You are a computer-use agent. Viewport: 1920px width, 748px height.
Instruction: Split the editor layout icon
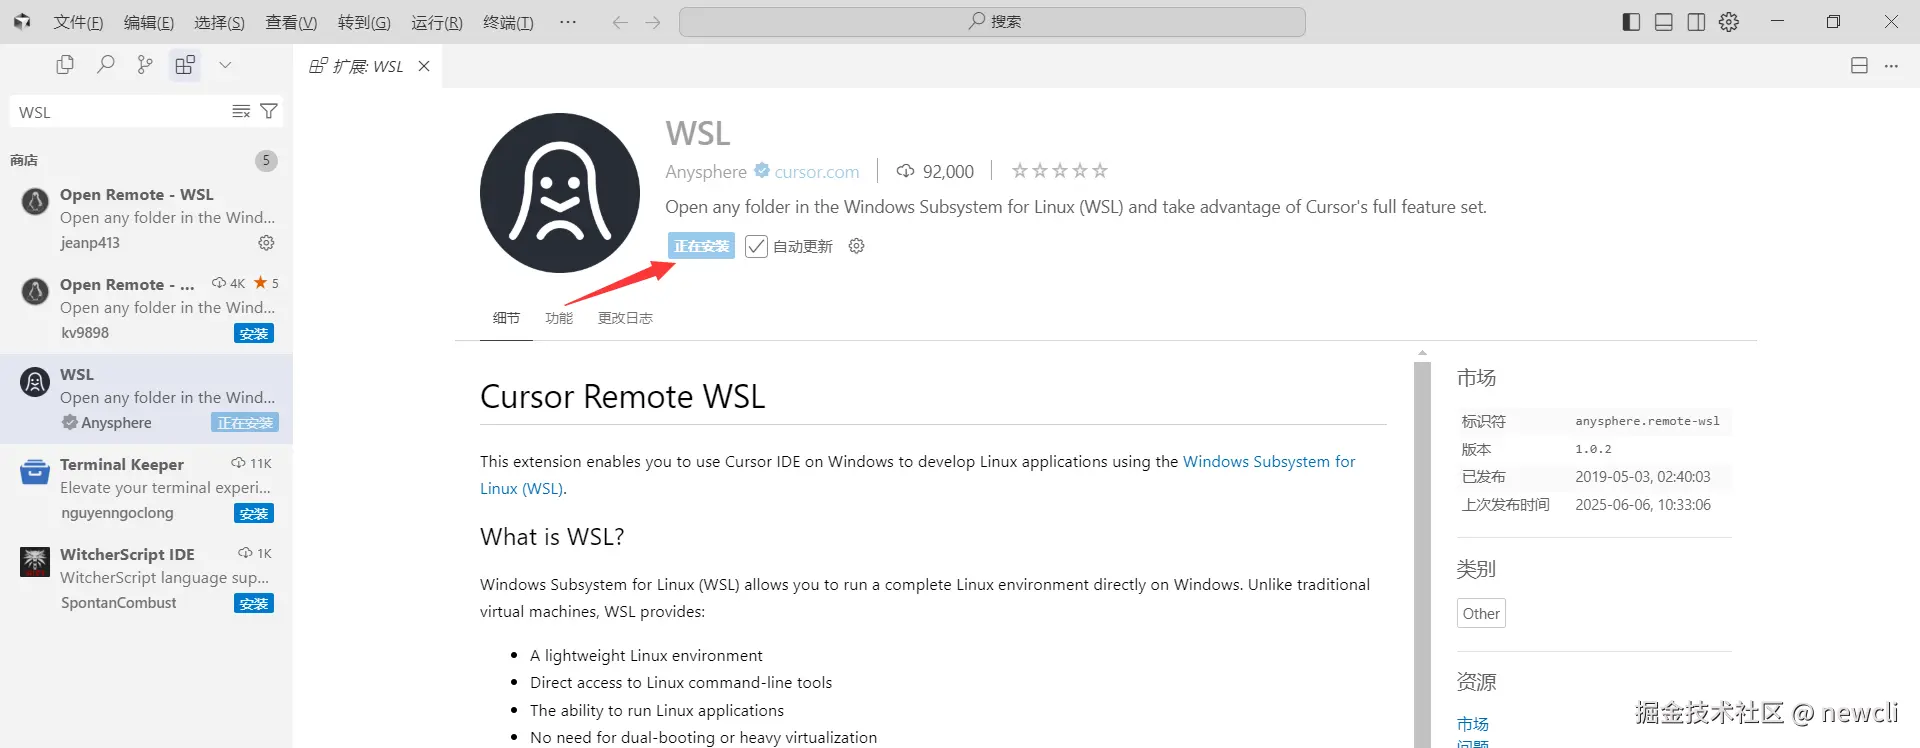pos(1859,66)
